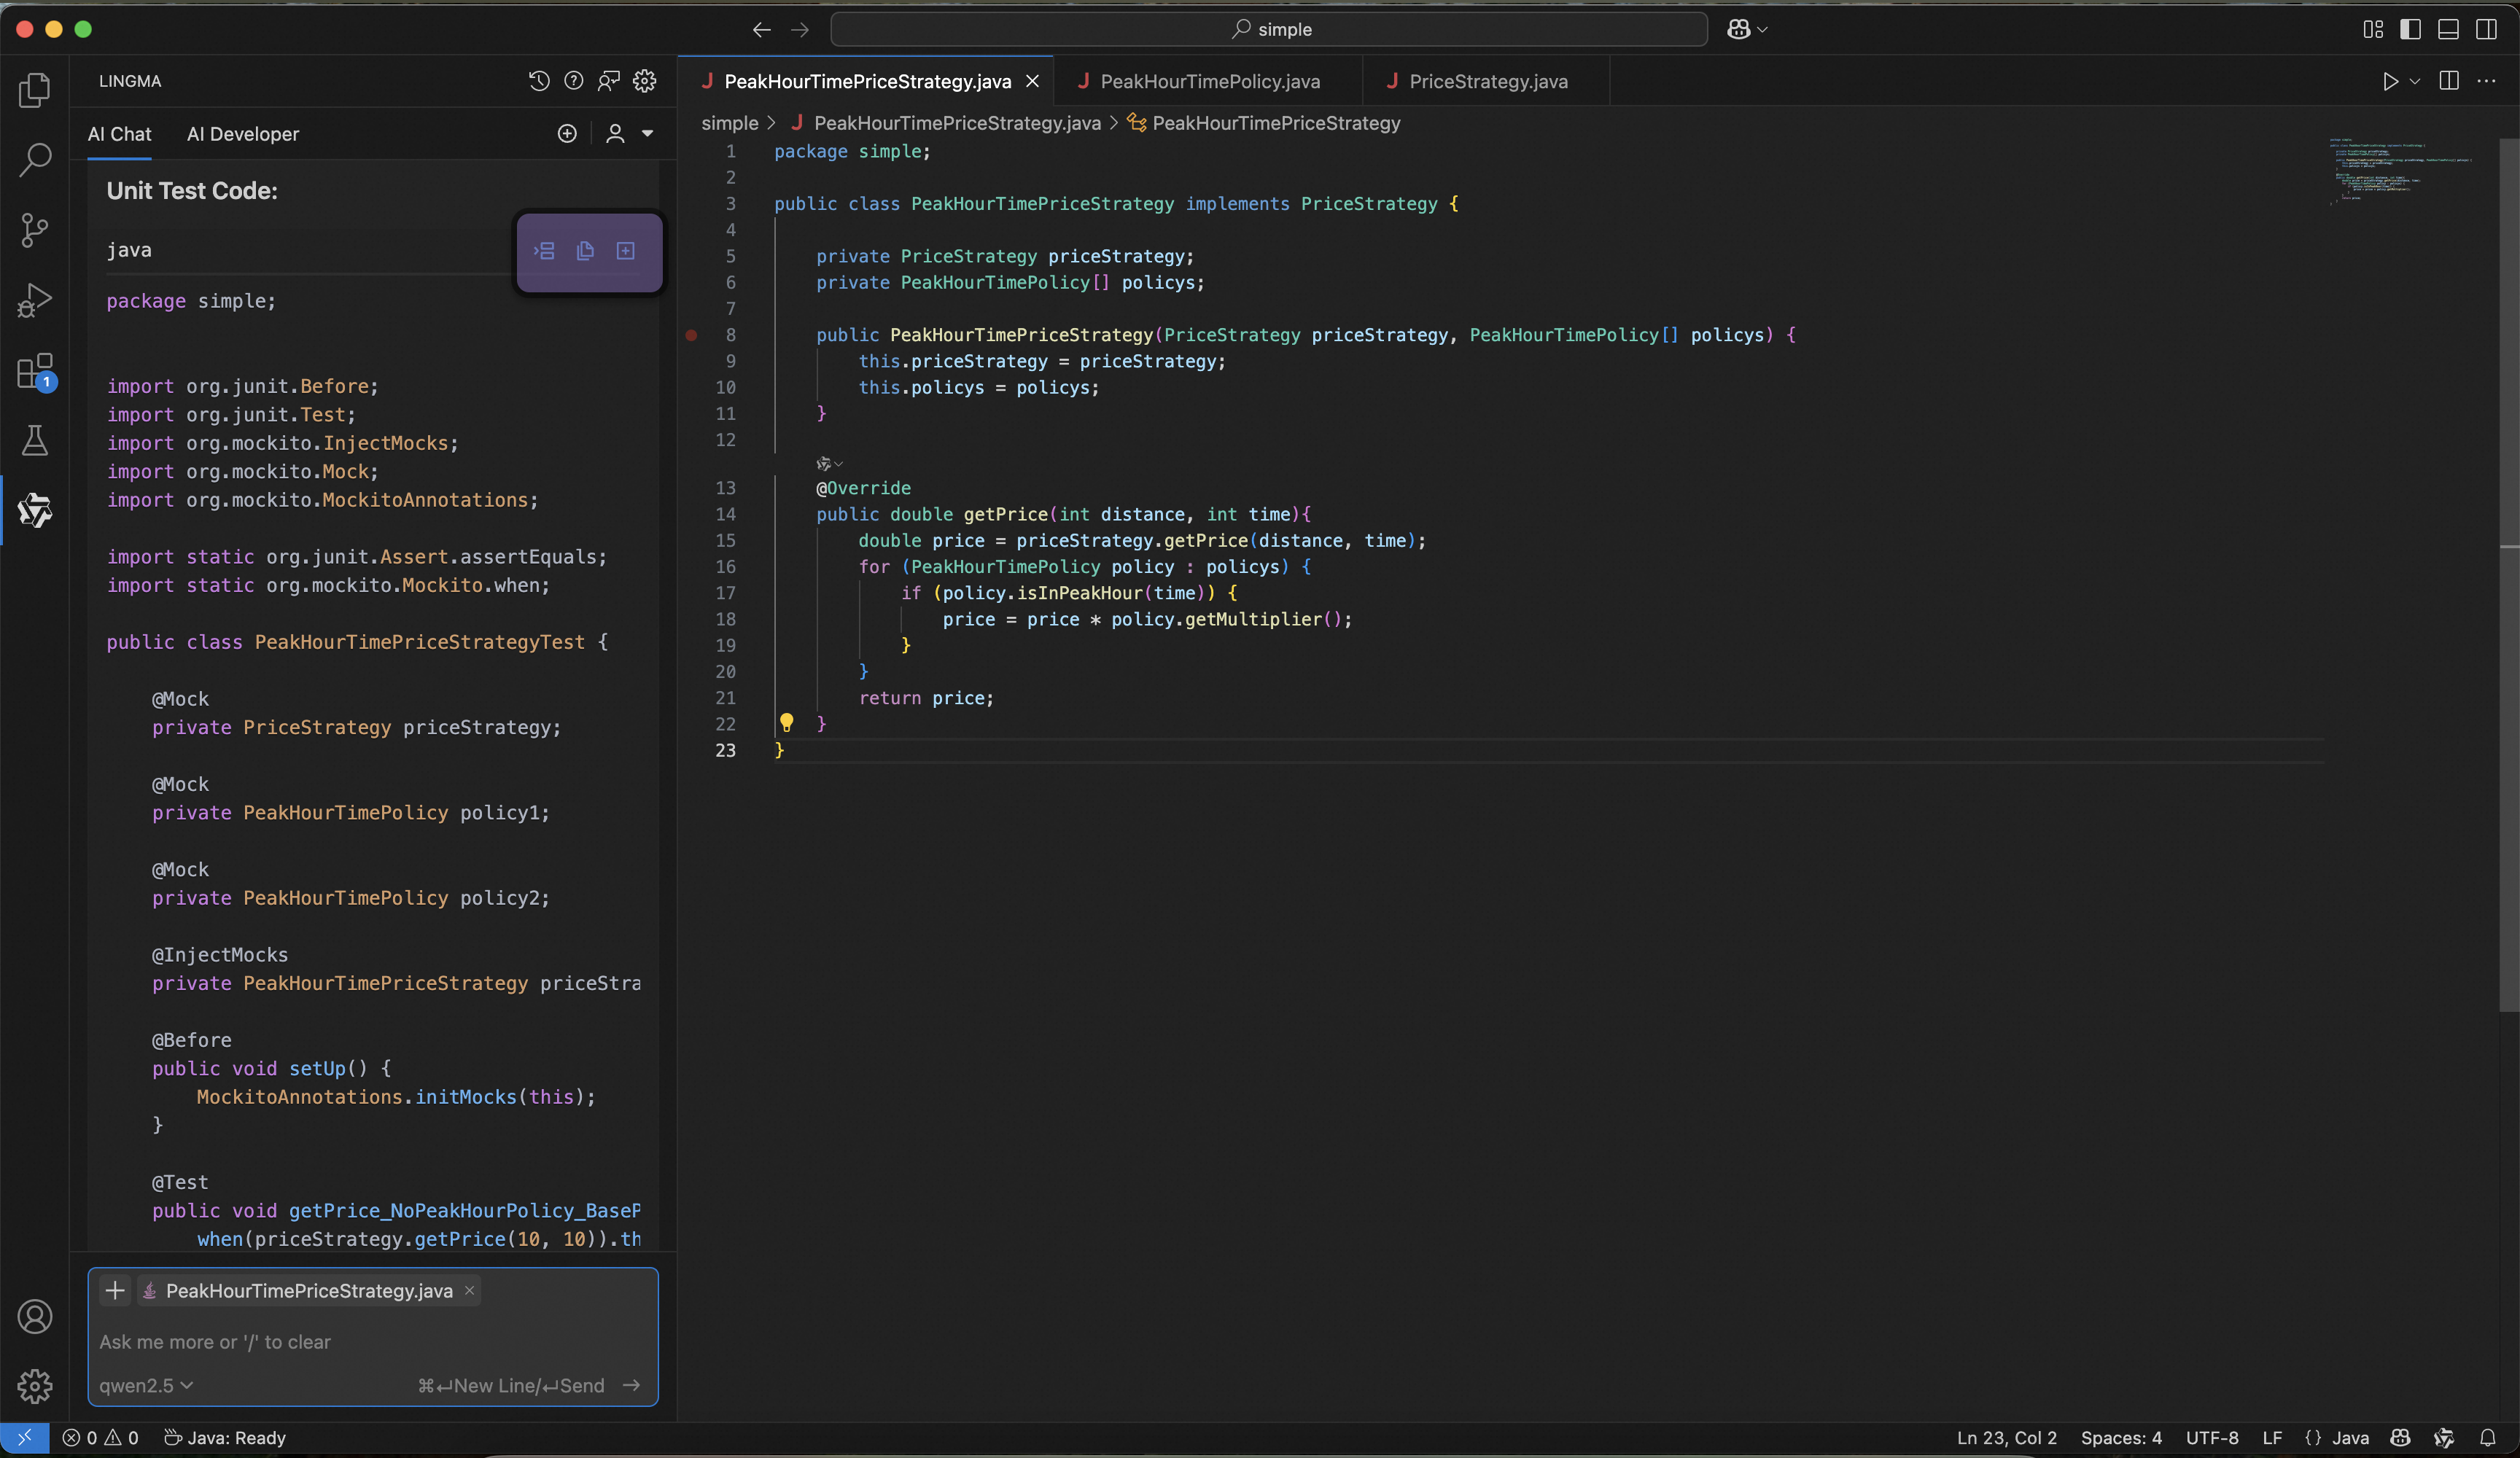
Task: Toggle the bottom panel layout button
Action: point(2448,29)
